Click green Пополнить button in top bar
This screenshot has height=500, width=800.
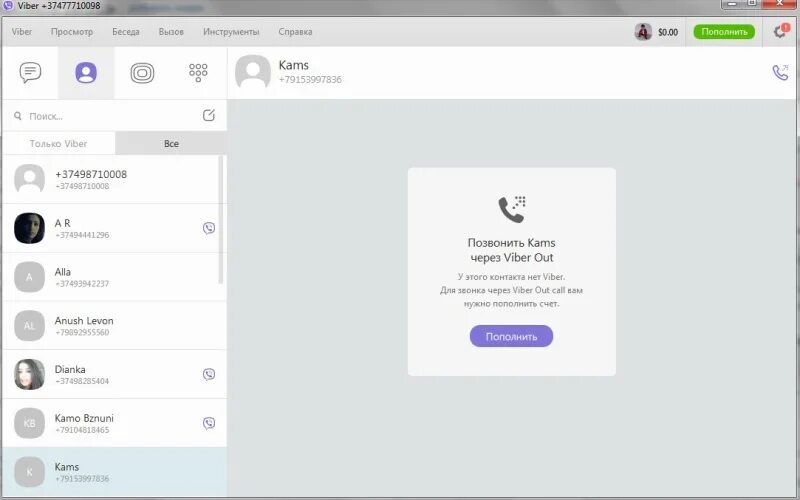(724, 32)
